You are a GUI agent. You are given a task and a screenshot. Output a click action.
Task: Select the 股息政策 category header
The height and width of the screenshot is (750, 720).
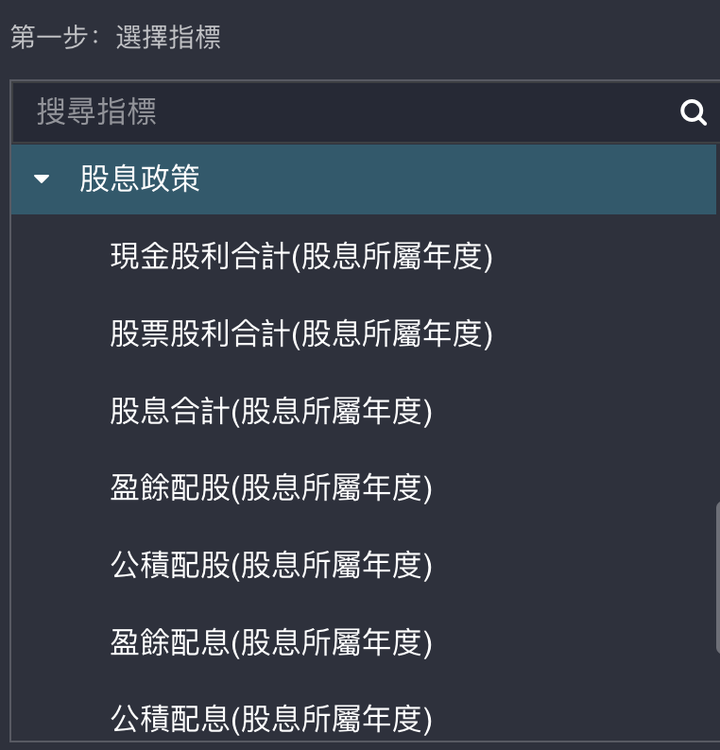364,179
